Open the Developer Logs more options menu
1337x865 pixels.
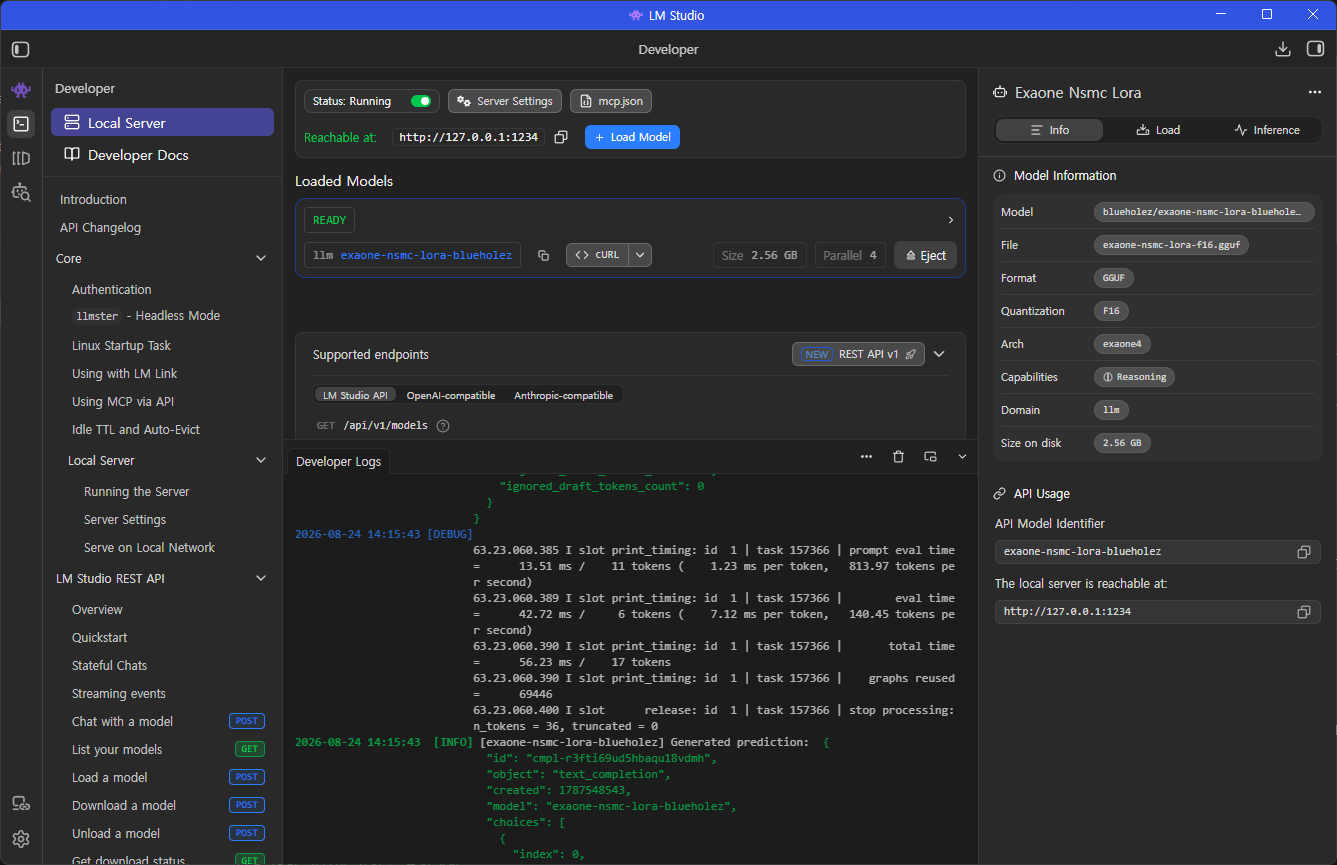click(x=866, y=456)
